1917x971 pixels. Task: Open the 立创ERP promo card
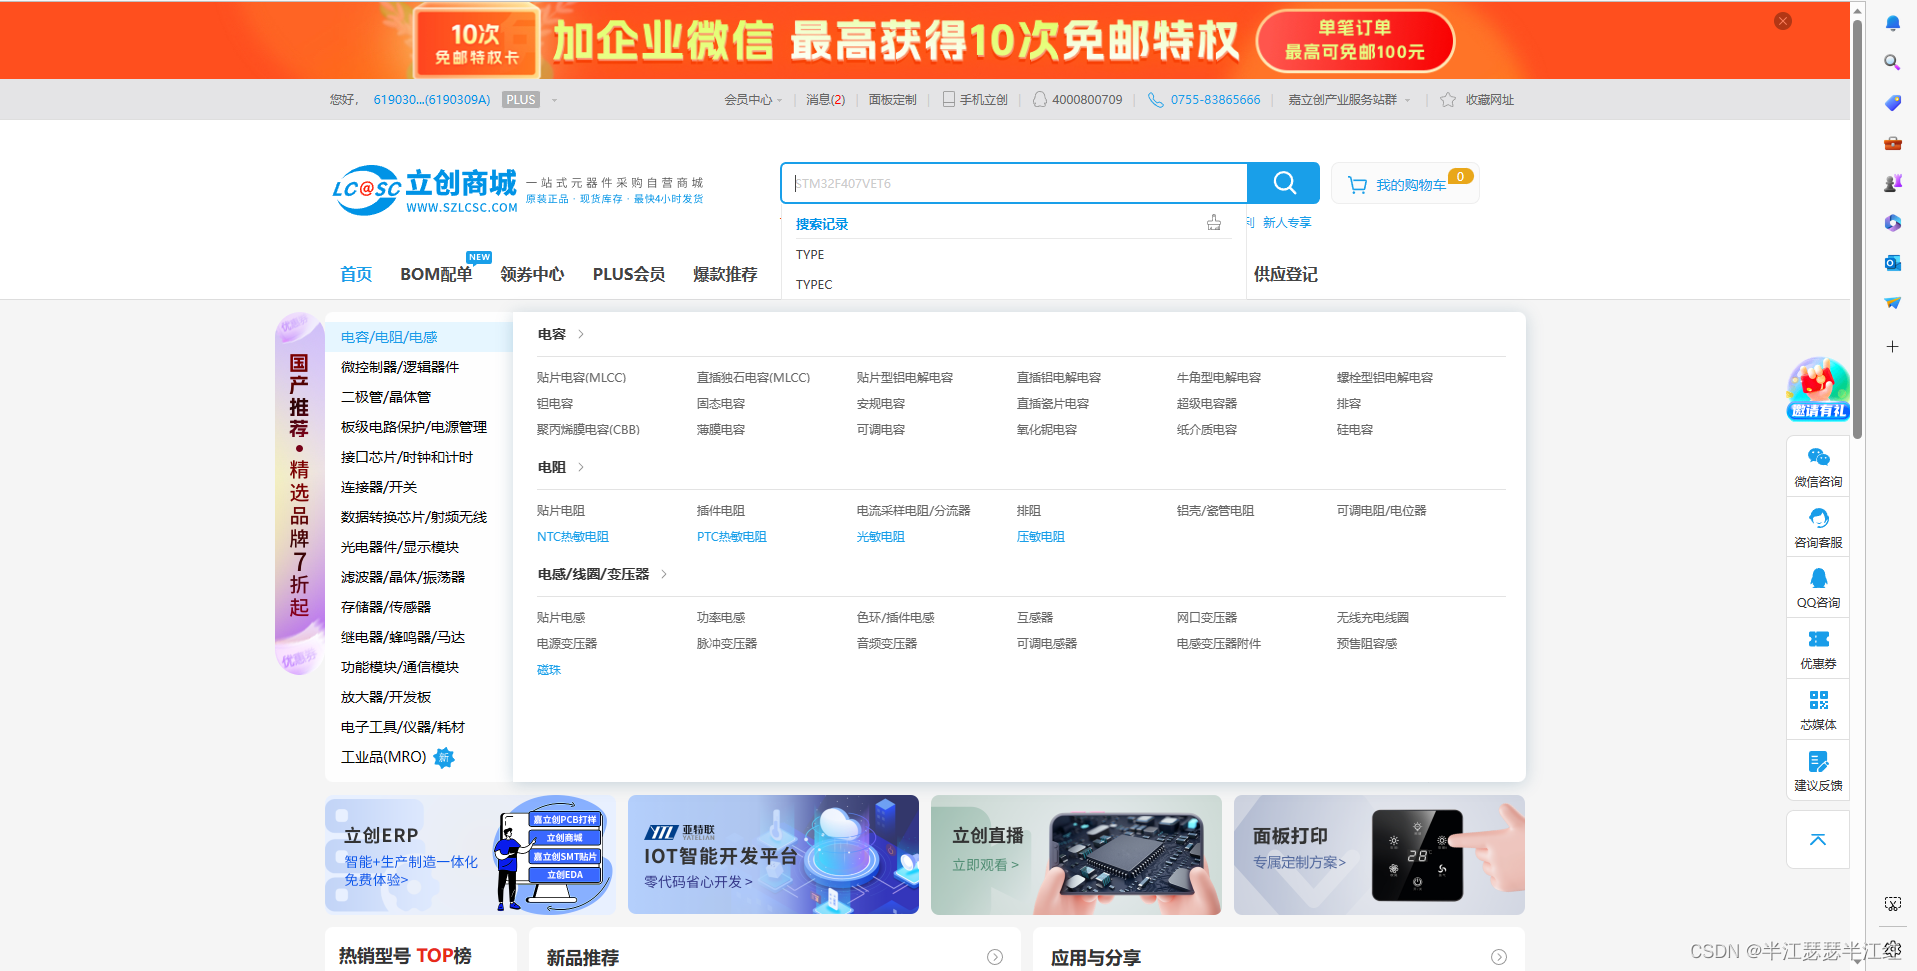tap(470, 855)
